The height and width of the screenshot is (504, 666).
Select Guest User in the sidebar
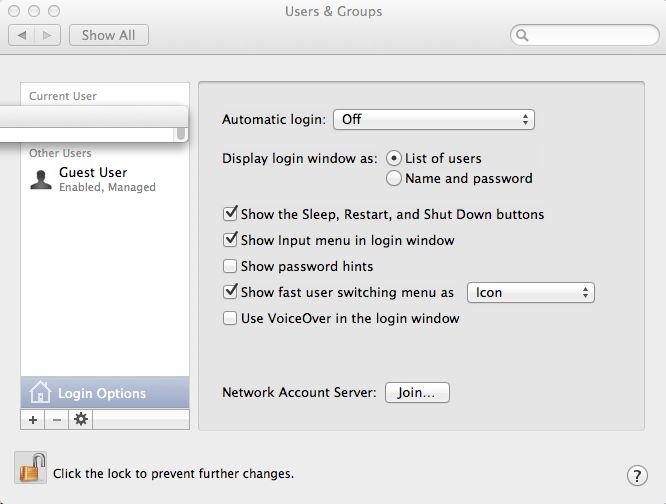tap(105, 180)
